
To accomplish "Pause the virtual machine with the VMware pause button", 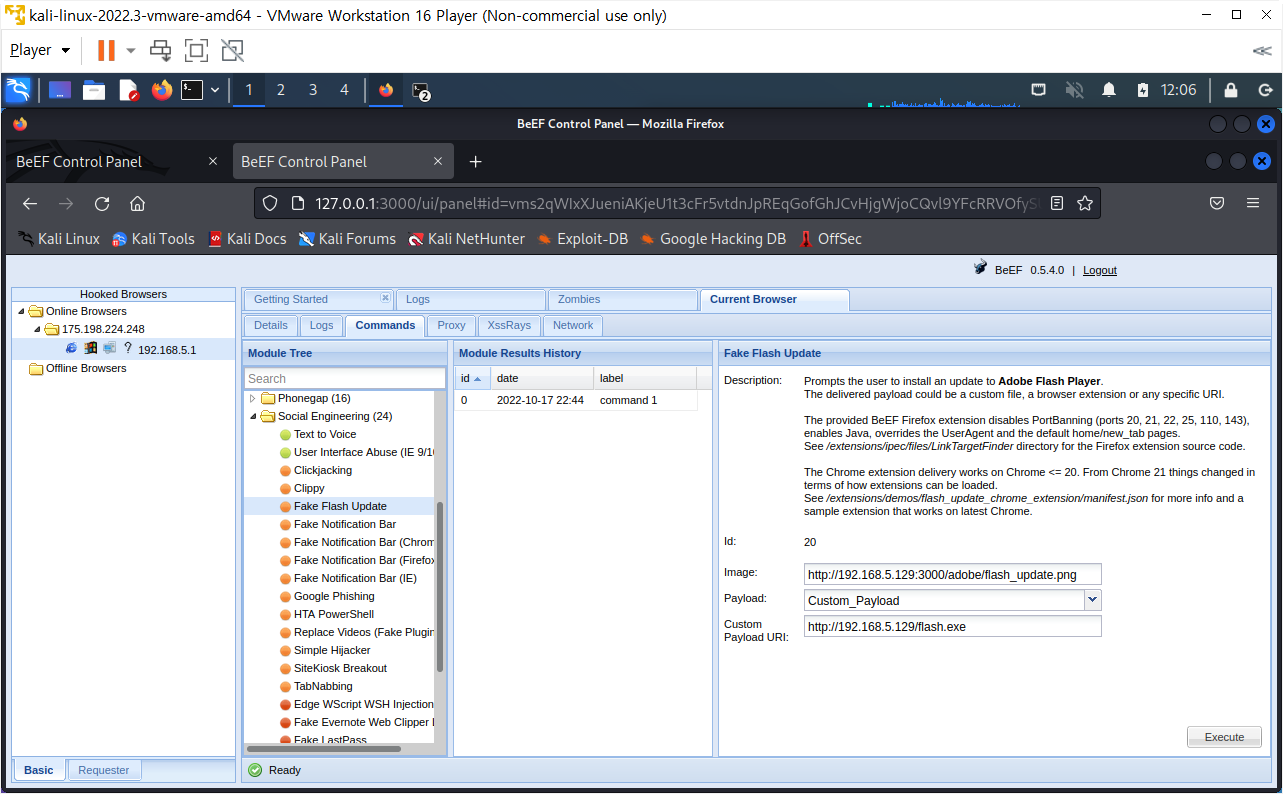I will [x=106, y=50].
